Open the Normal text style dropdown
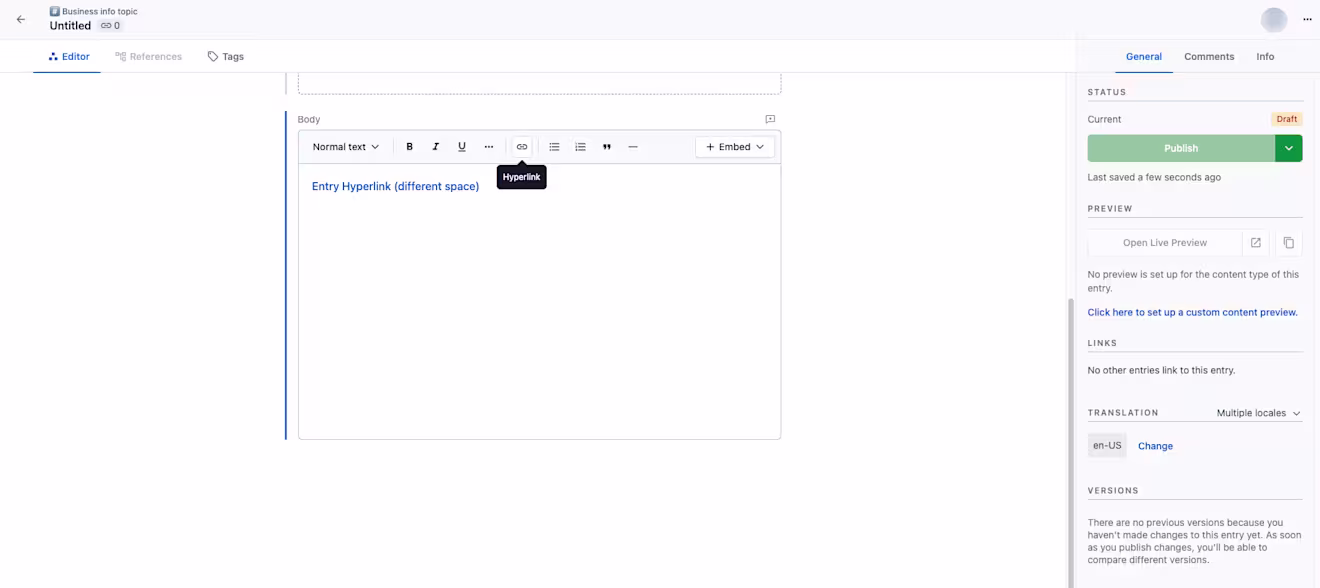Viewport: 1320px width, 588px height. pos(346,147)
